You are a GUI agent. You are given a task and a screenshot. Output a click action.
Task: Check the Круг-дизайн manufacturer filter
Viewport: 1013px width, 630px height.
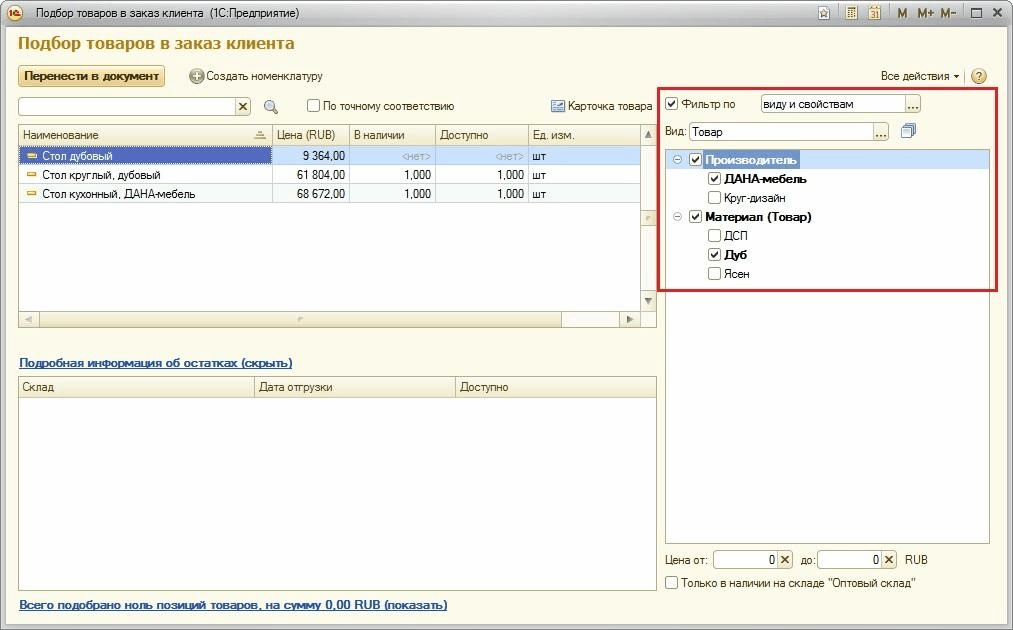(714, 198)
